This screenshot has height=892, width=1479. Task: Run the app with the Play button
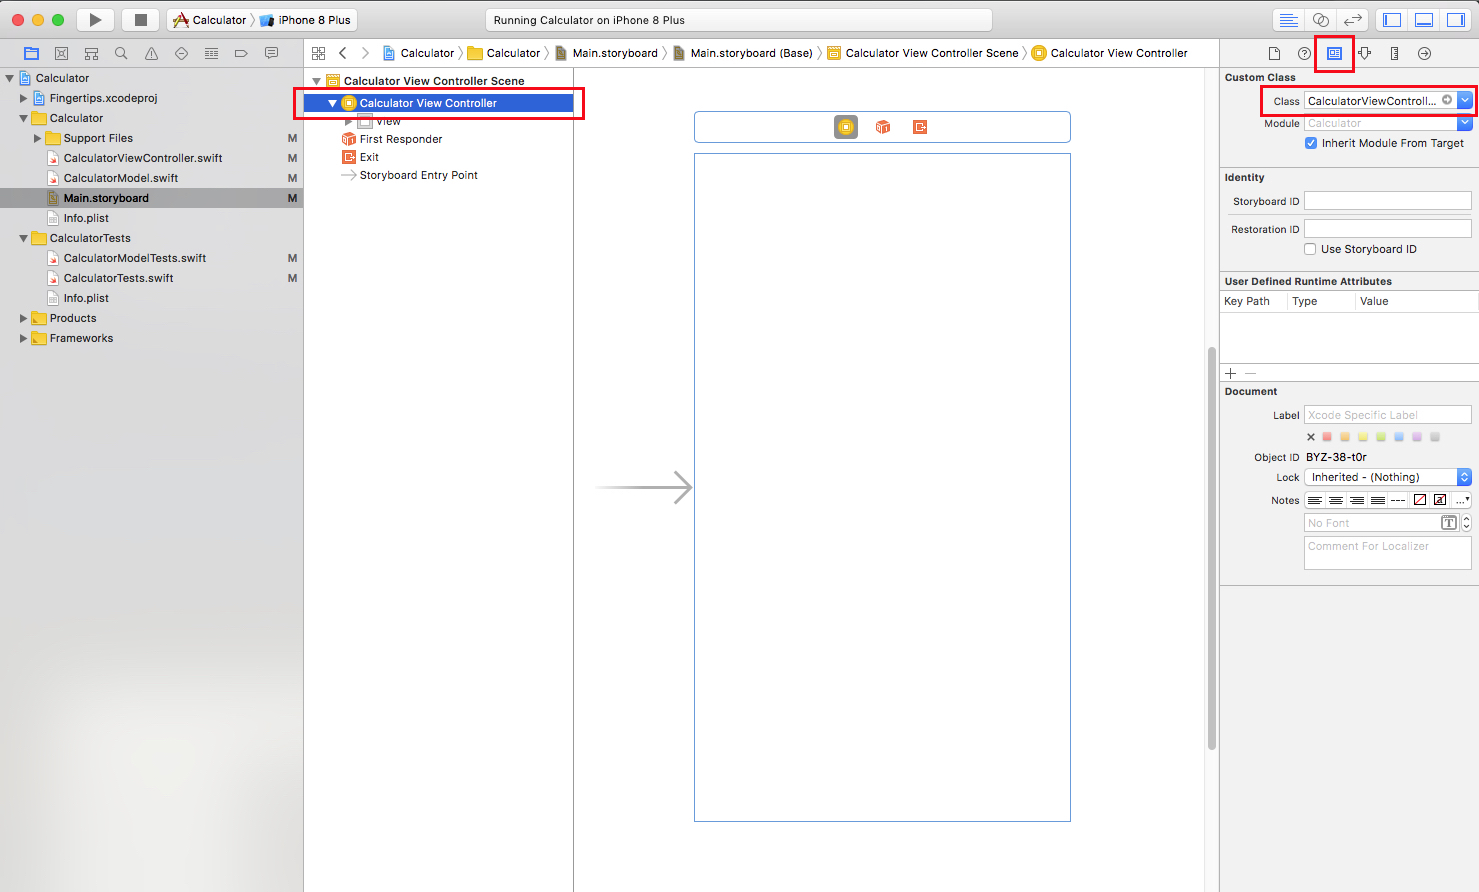95,20
